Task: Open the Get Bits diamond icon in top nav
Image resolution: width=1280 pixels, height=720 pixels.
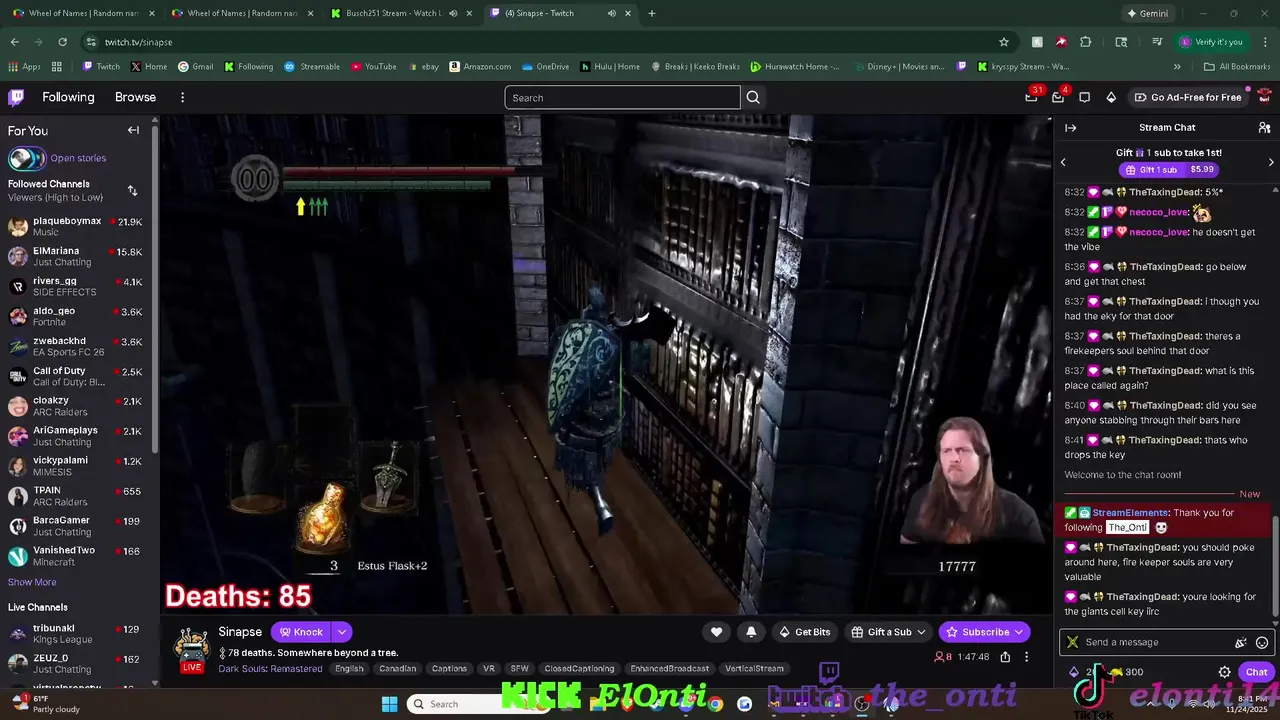Action: tap(1111, 97)
